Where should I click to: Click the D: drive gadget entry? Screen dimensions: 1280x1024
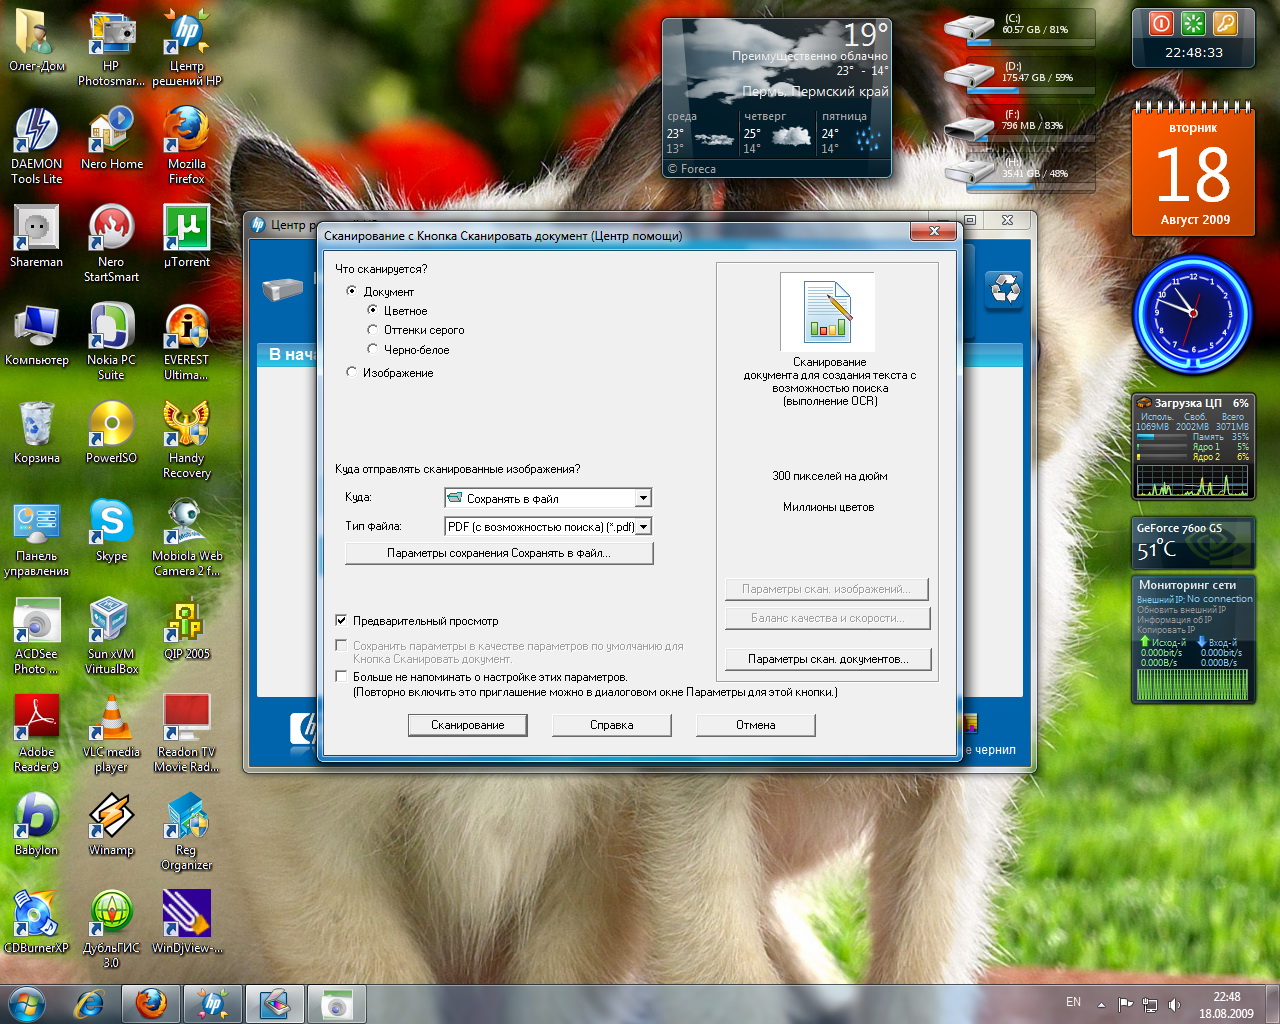pyautogui.click(x=1019, y=75)
